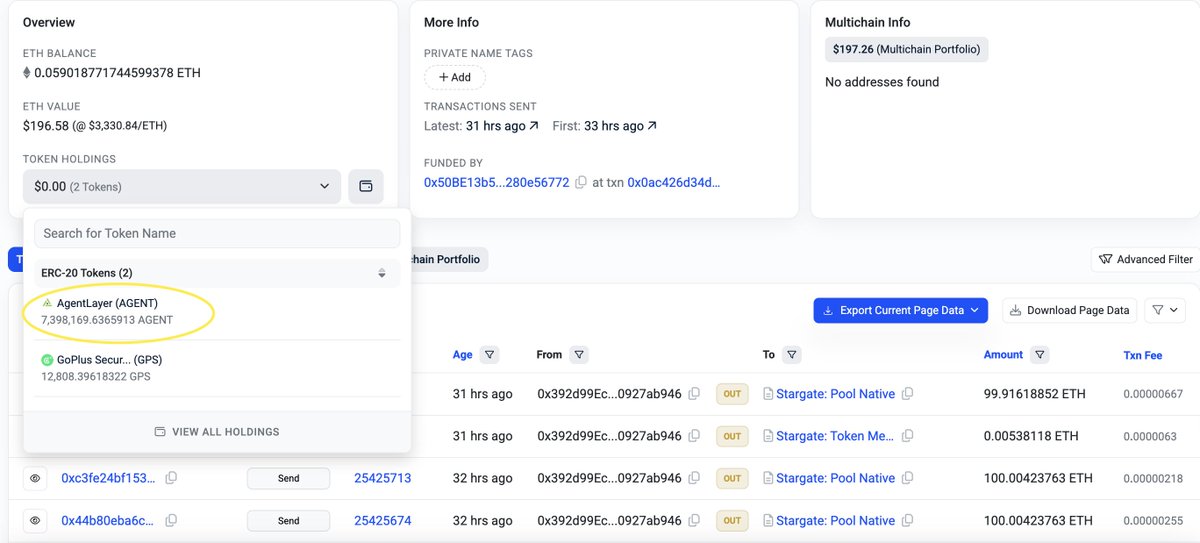Open latest transaction arrow (31 hrs ago)
1200x543 pixels.
[534, 126]
